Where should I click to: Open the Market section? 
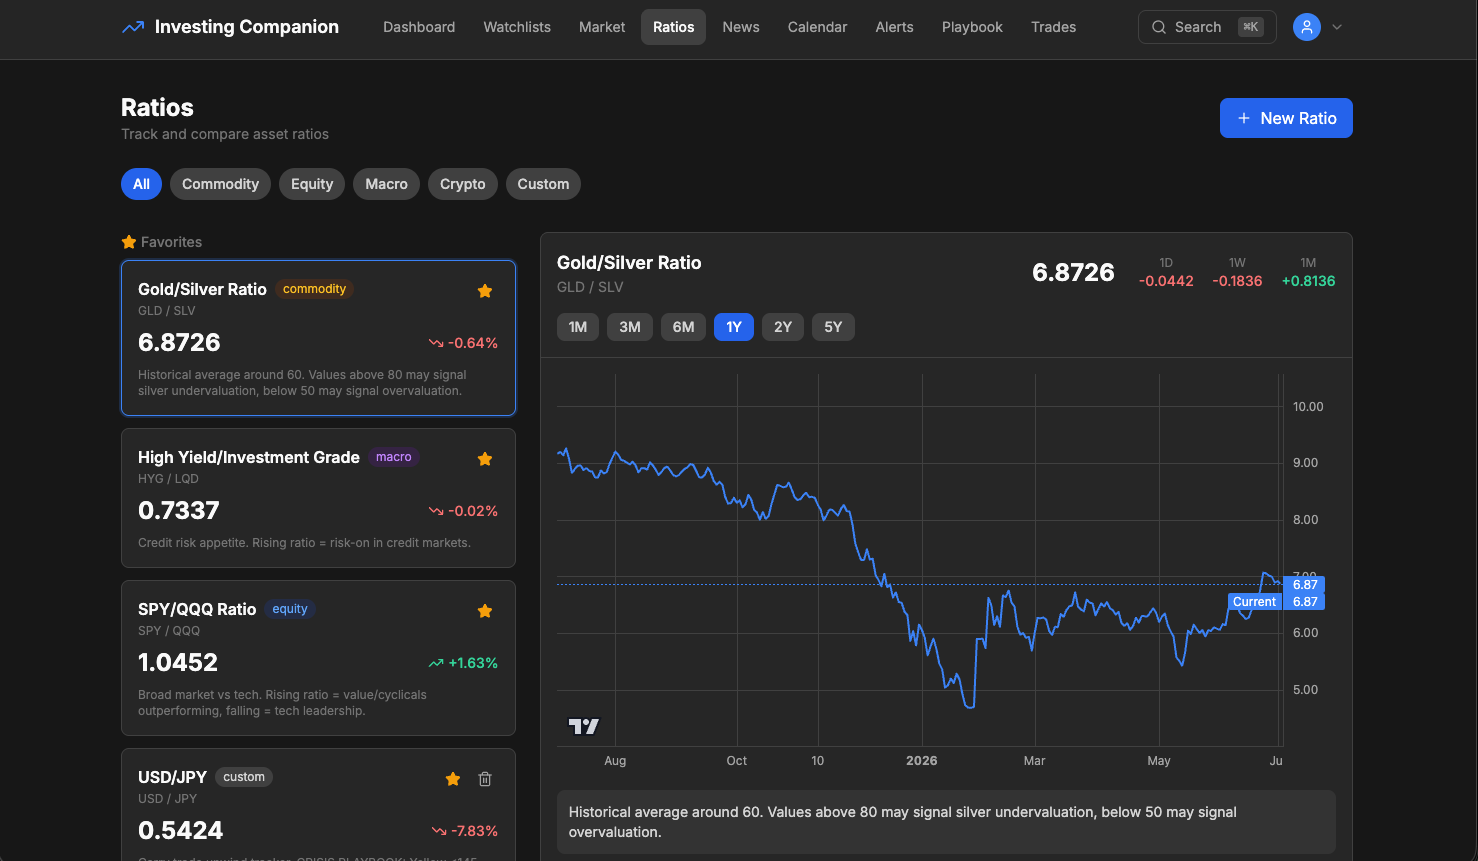point(602,27)
